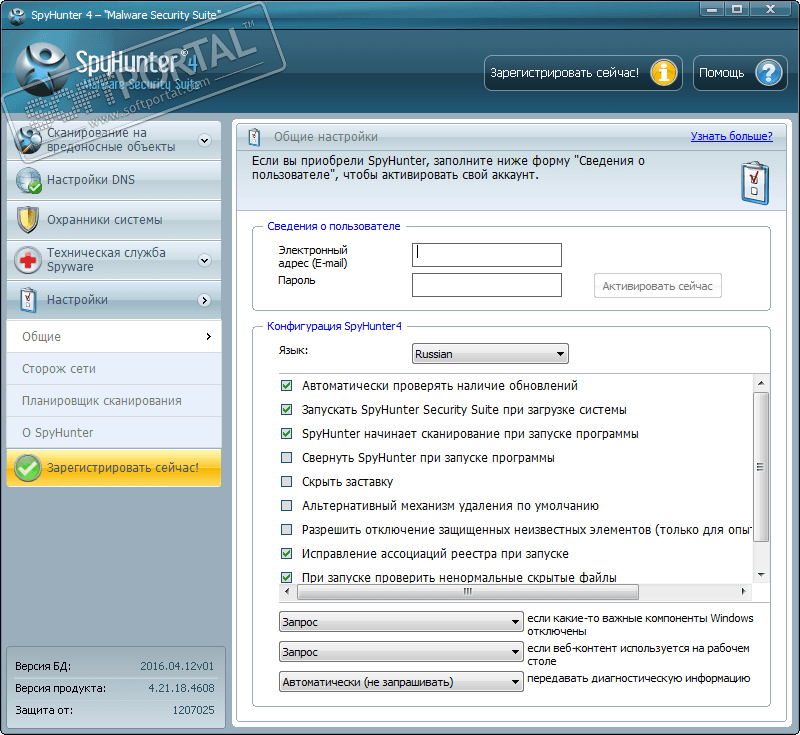Image resolution: width=800 pixels, height=735 pixels.
Task: Select the Общие settings submenu
Action: click(x=114, y=337)
